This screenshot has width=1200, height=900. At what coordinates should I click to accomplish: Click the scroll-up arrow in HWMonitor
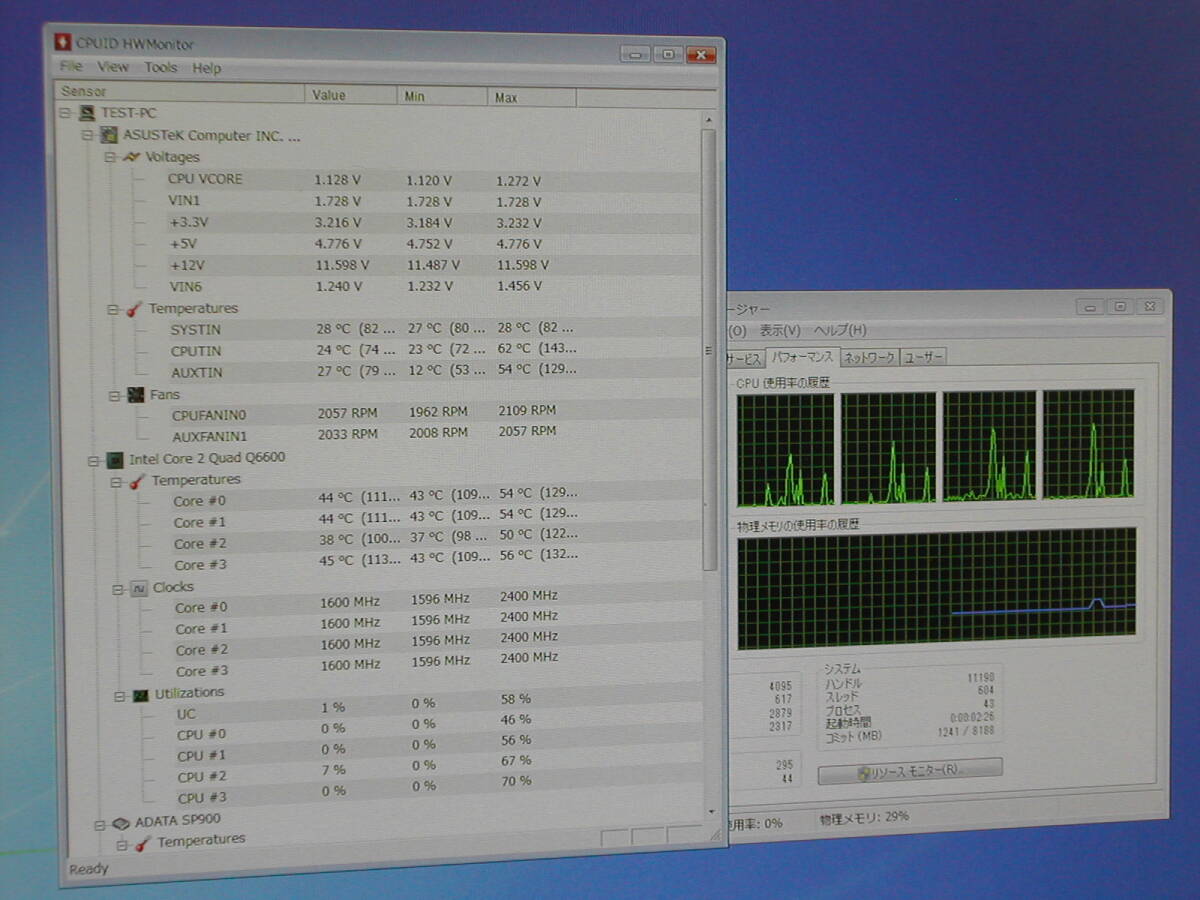pos(709,120)
